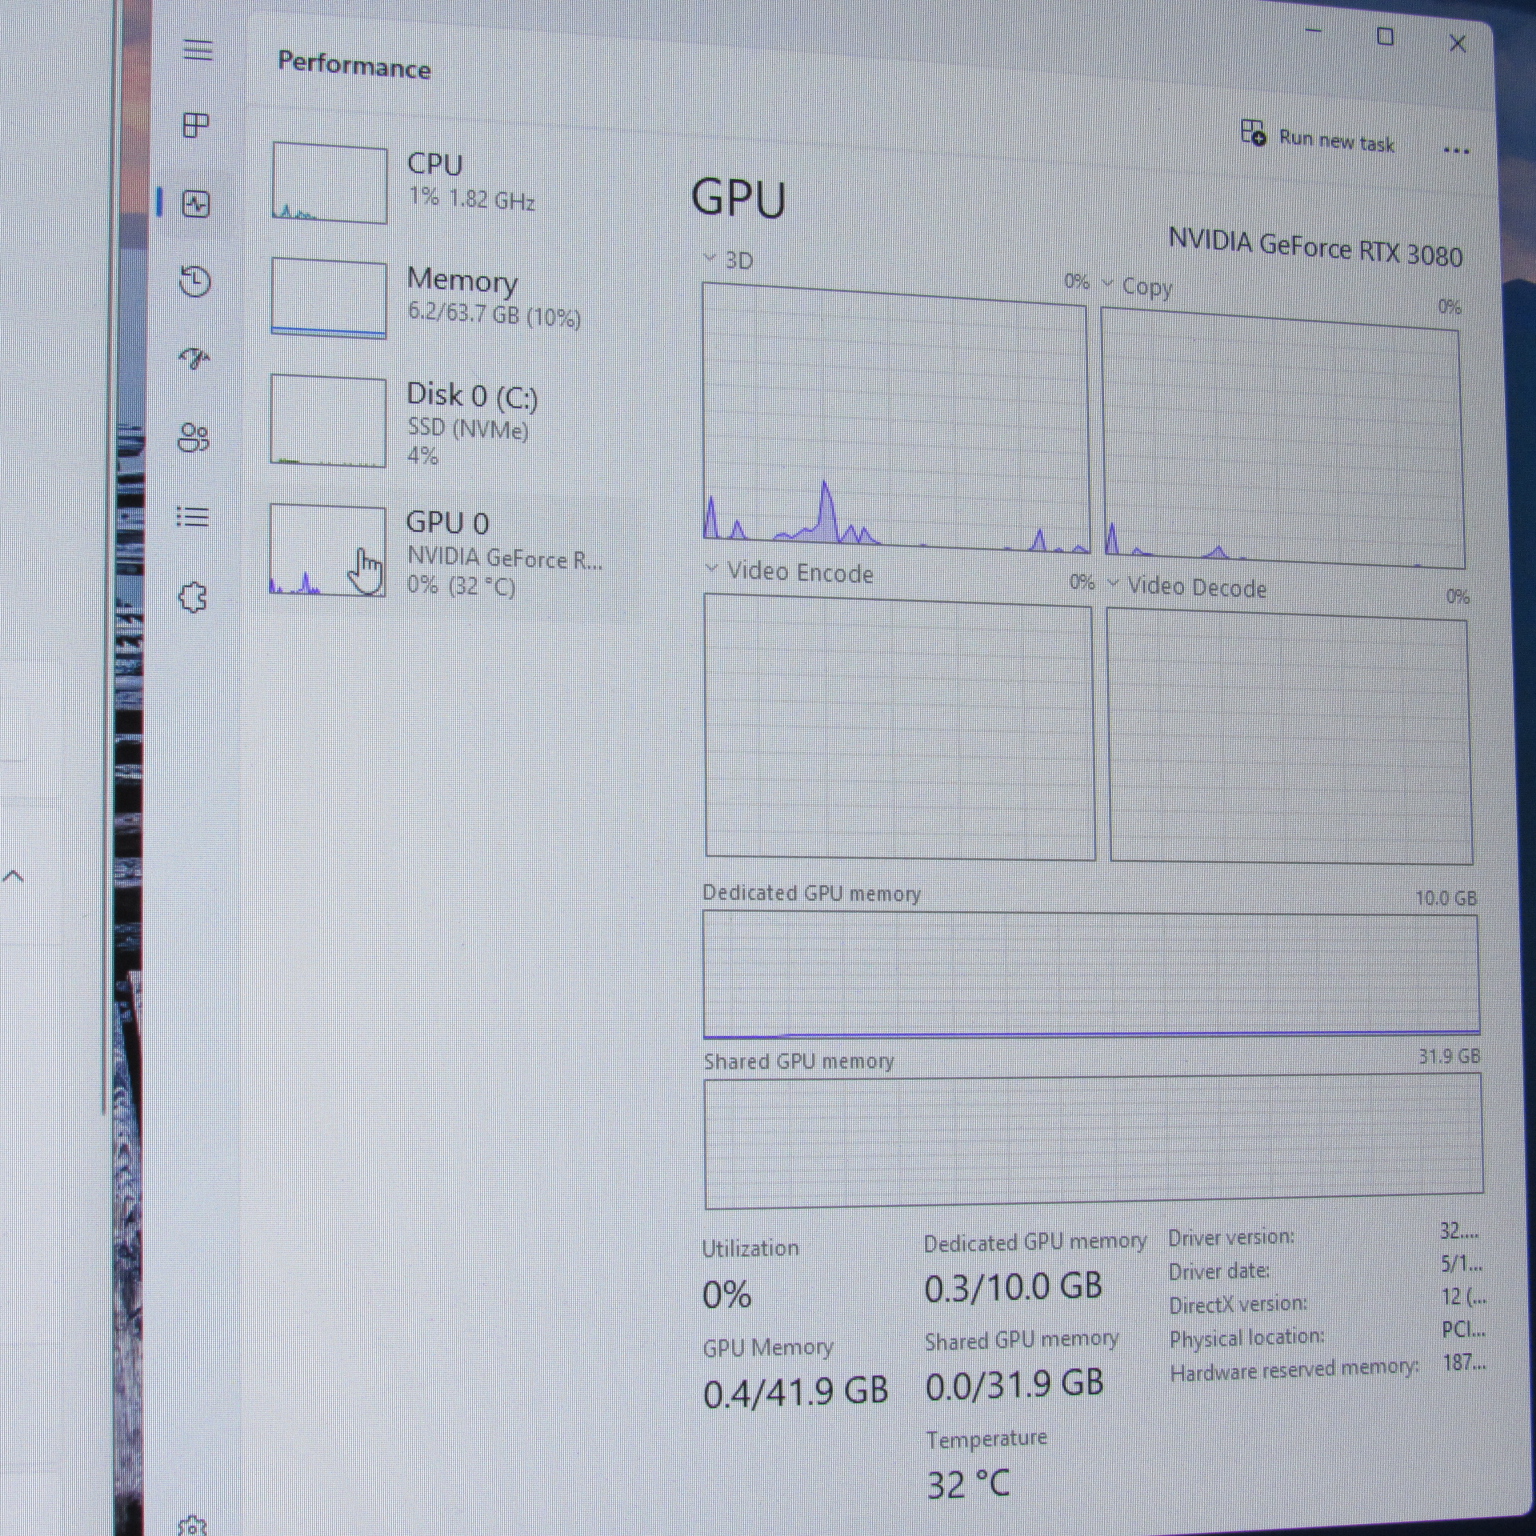This screenshot has width=1536, height=1536.
Task: Open the Services puzzle icon
Action: pyautogui.click(x=192, y=598)
